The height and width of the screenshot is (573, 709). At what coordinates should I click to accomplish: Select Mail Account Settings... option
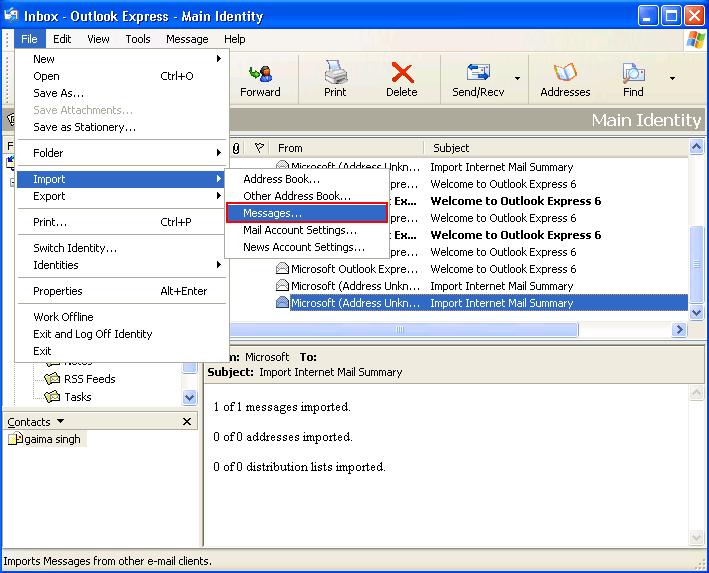point(307,230)
